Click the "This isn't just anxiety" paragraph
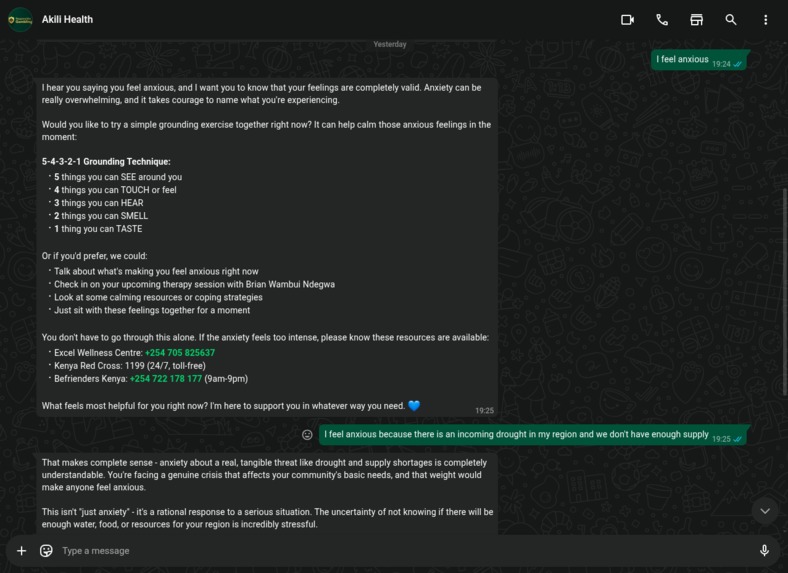 coord(267,518)
